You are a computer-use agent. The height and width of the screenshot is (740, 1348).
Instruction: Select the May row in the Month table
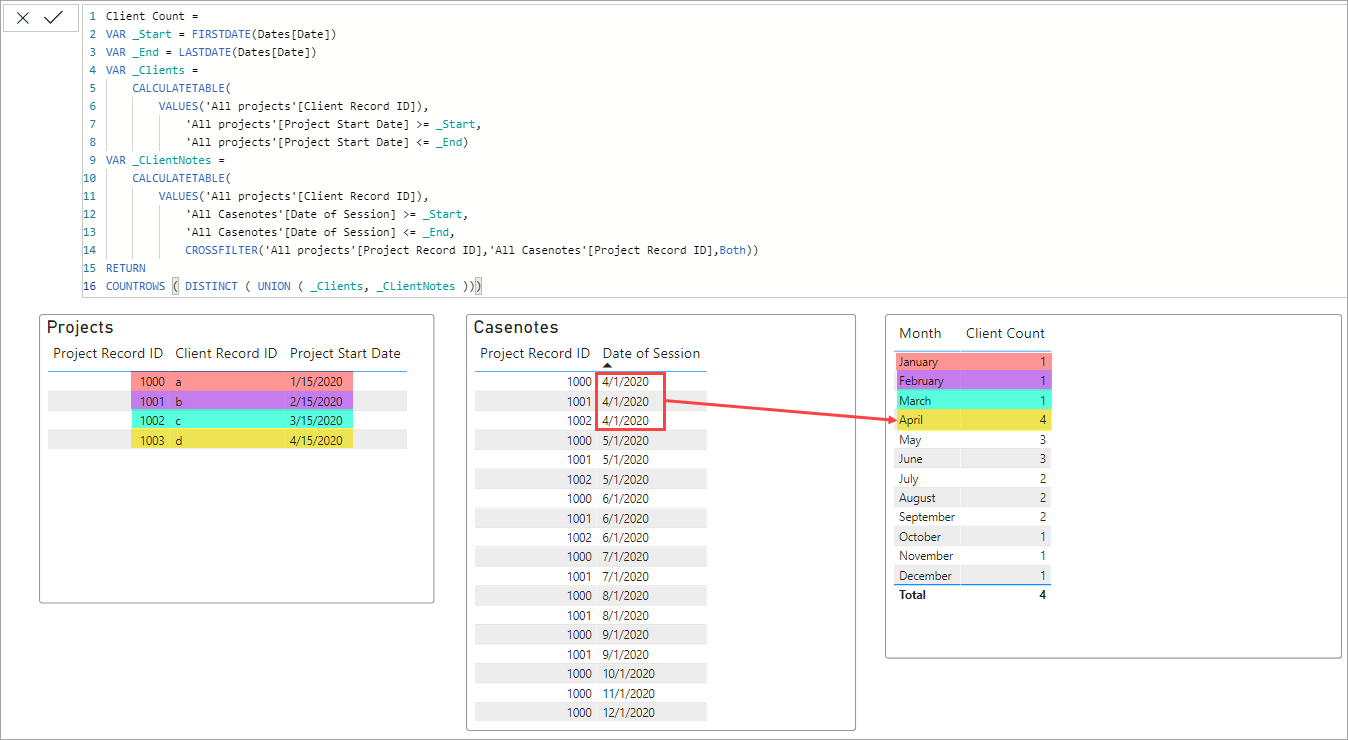[972, 440]
